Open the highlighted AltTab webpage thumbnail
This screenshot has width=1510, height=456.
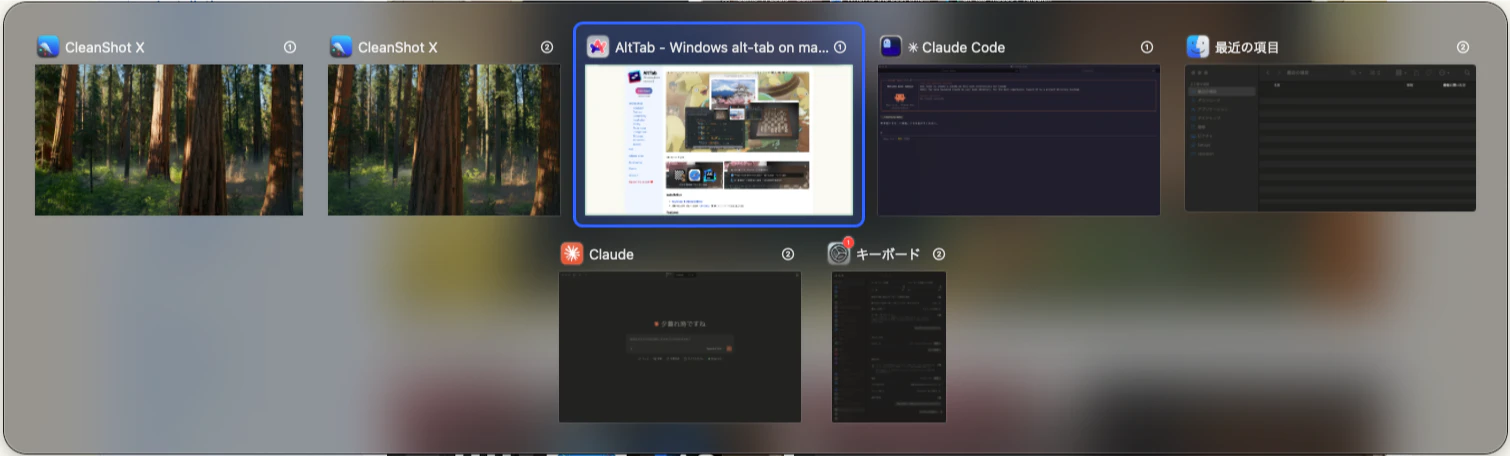(x=719, y=140)
